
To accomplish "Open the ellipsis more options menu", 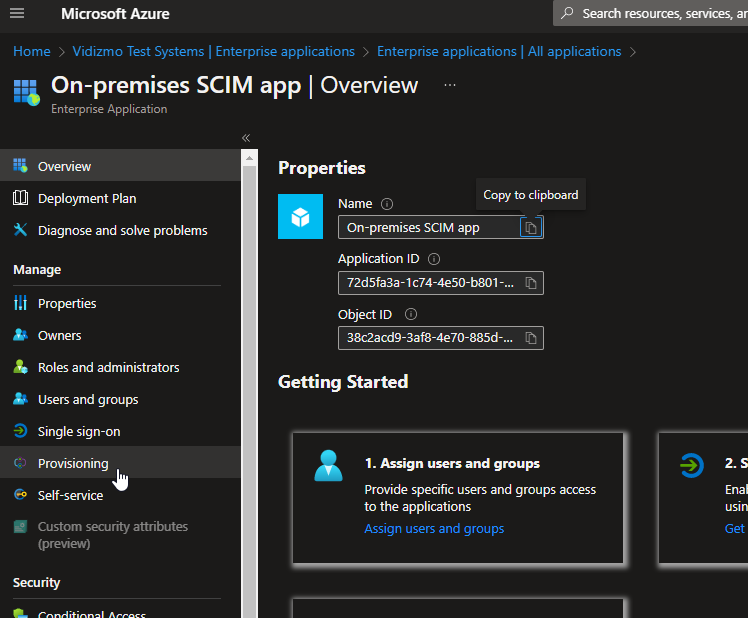I will pyautogui.click(x=450, y=86).
